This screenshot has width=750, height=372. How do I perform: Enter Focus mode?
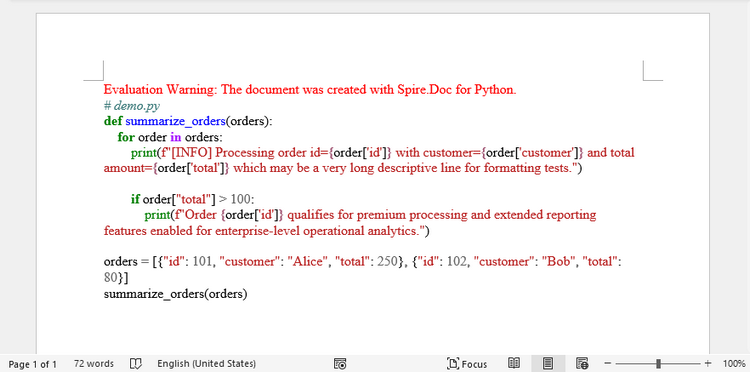click(467, 364)
